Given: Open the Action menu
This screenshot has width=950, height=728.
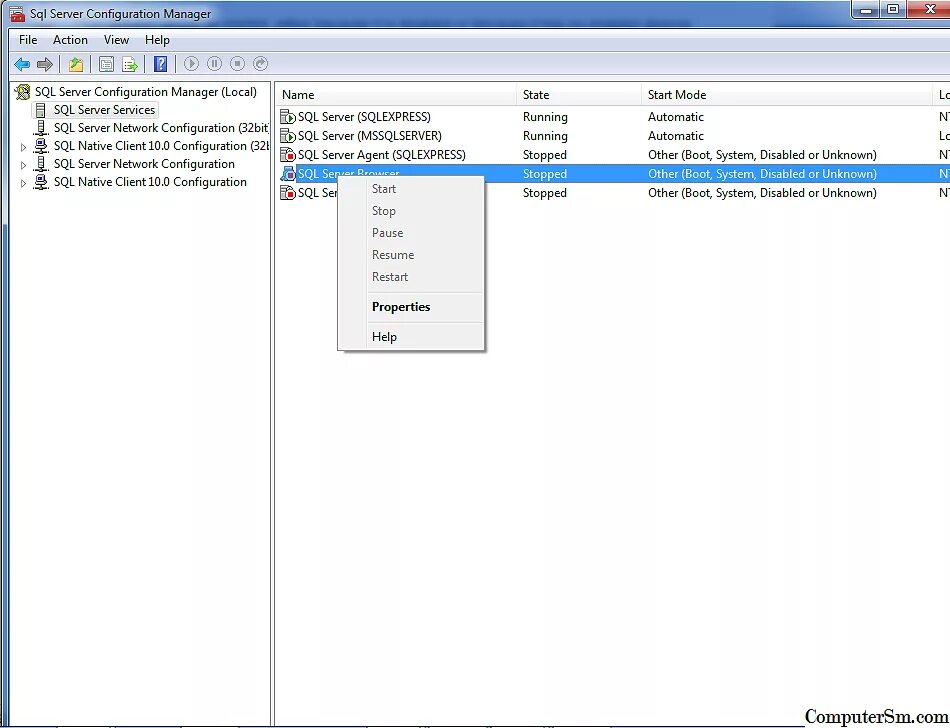Looking at the screenshot, I should [x=70, y=40].
